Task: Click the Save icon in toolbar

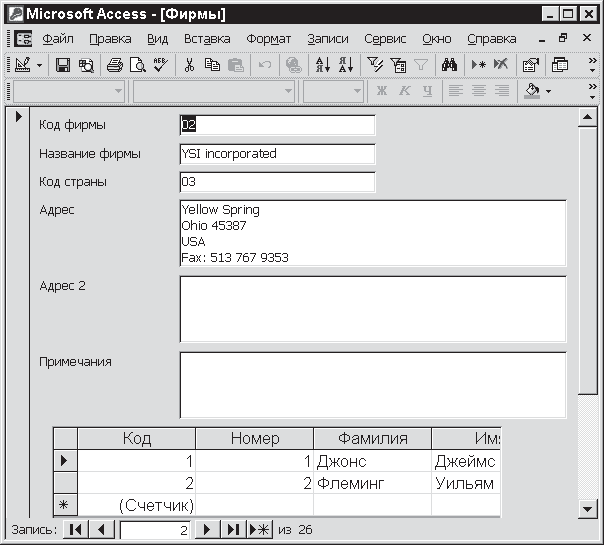Action: 62,65
